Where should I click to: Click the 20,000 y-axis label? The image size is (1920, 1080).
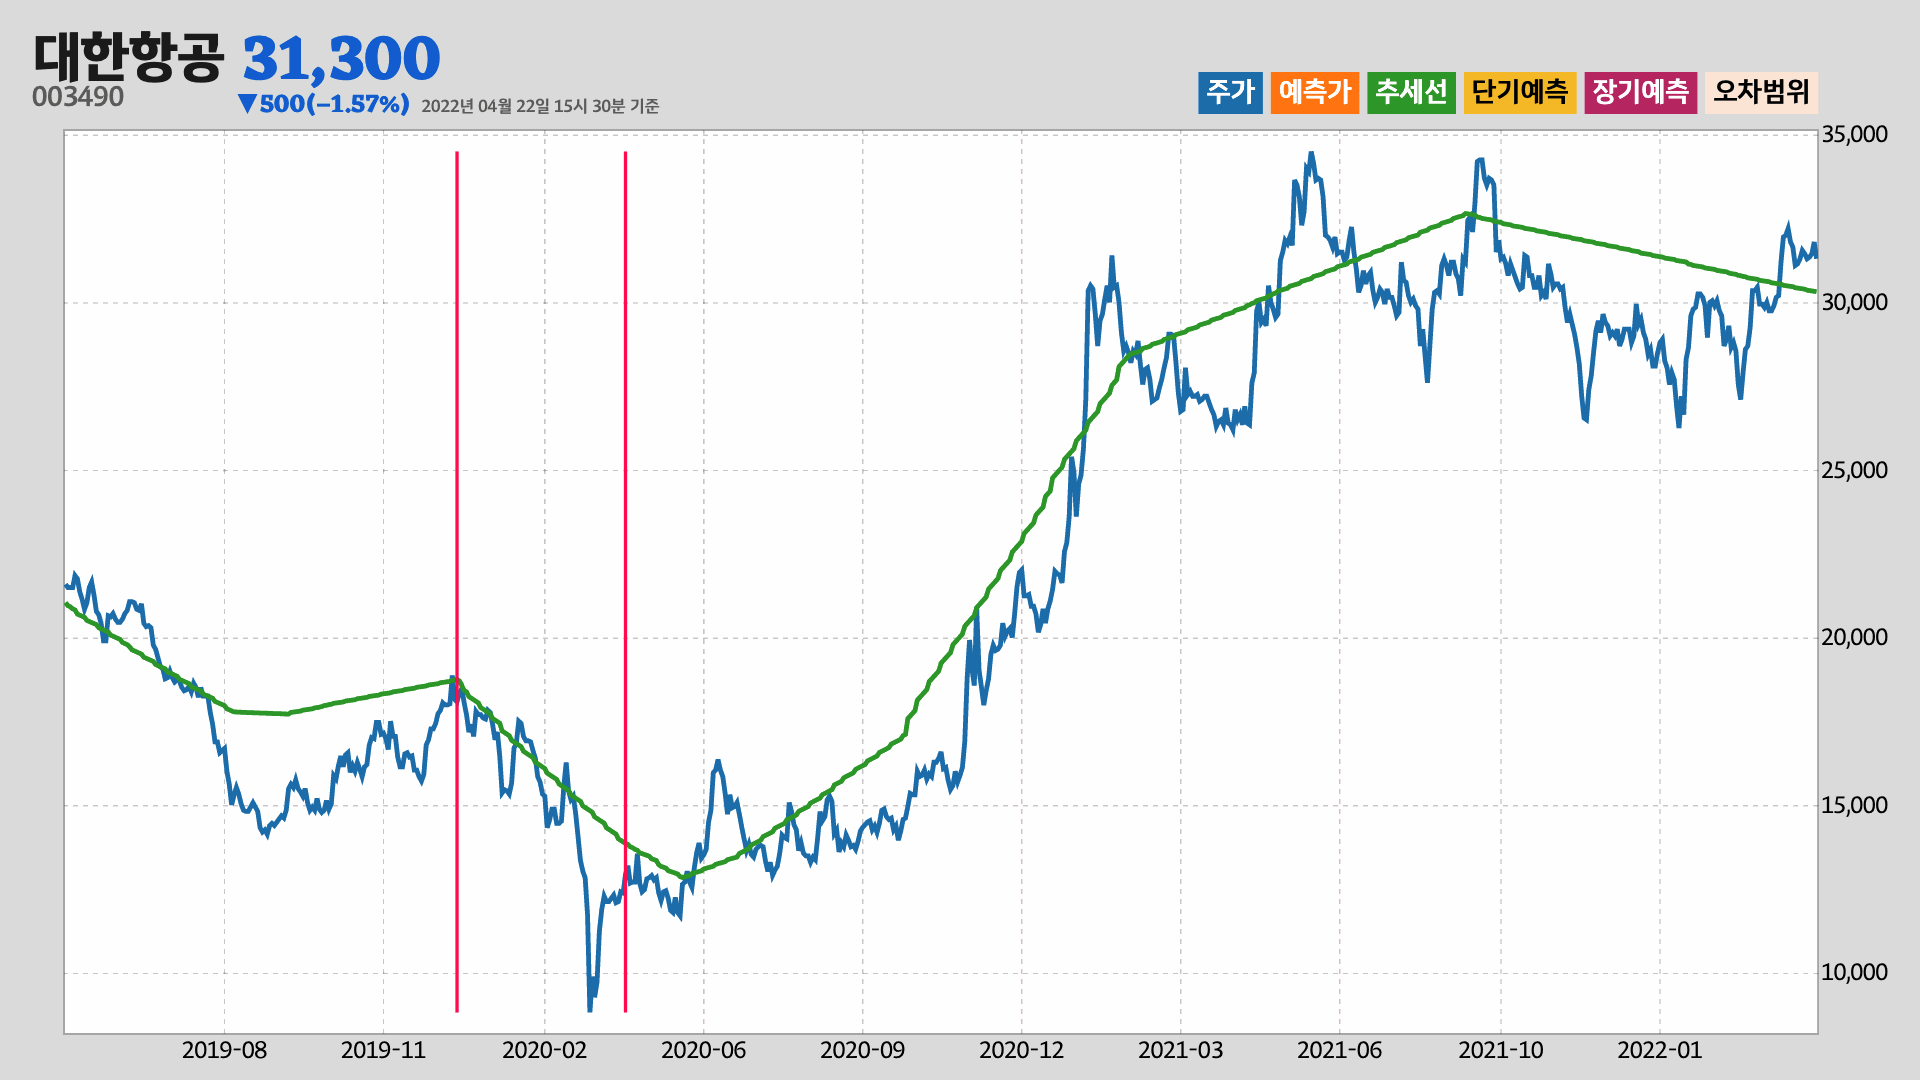pos(1854,637)
